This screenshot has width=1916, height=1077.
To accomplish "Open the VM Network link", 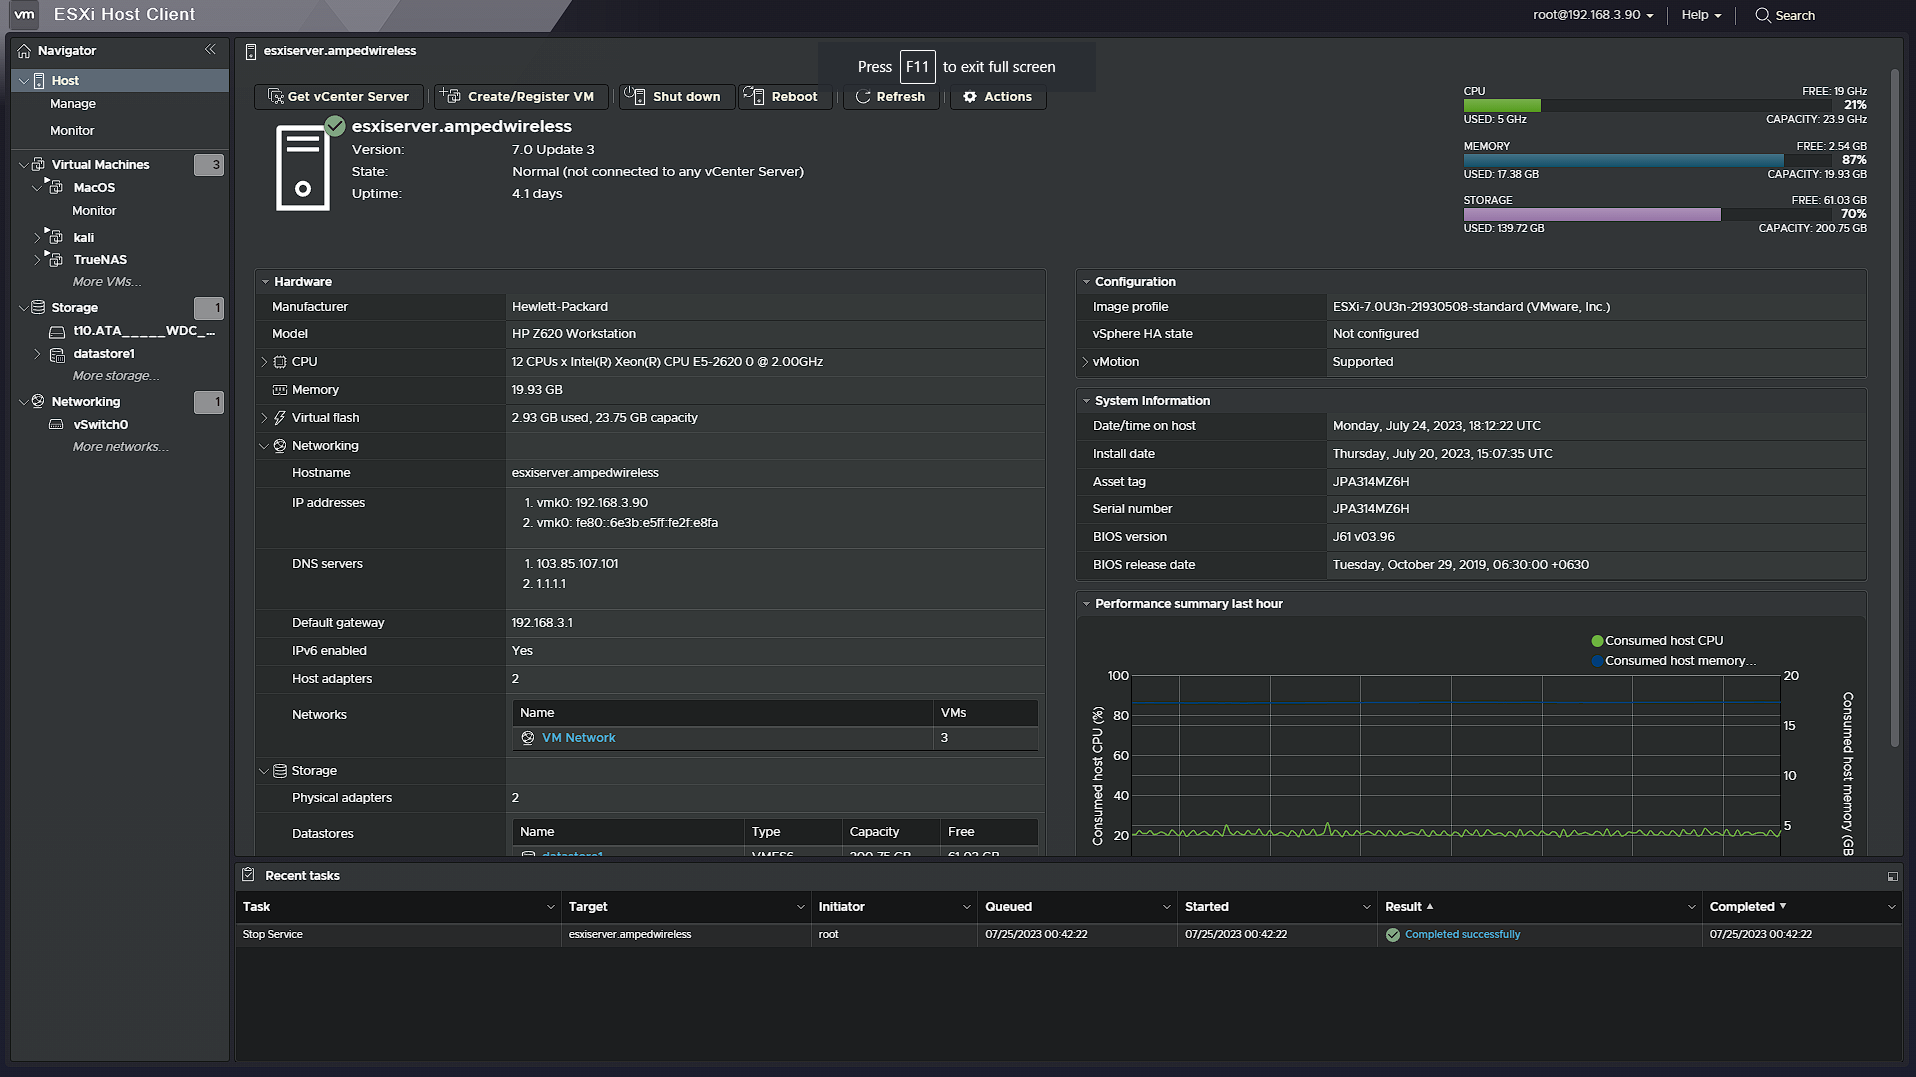I will (x=578, y=738).
